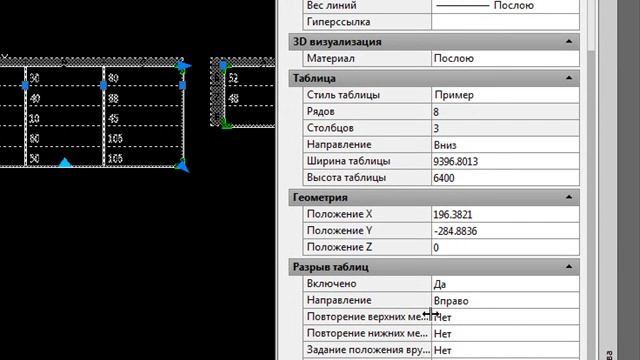Viewport: 640px width, 360px height.
Task: Click the empty Гиперссылка value field
Action: tap(505, 22)
